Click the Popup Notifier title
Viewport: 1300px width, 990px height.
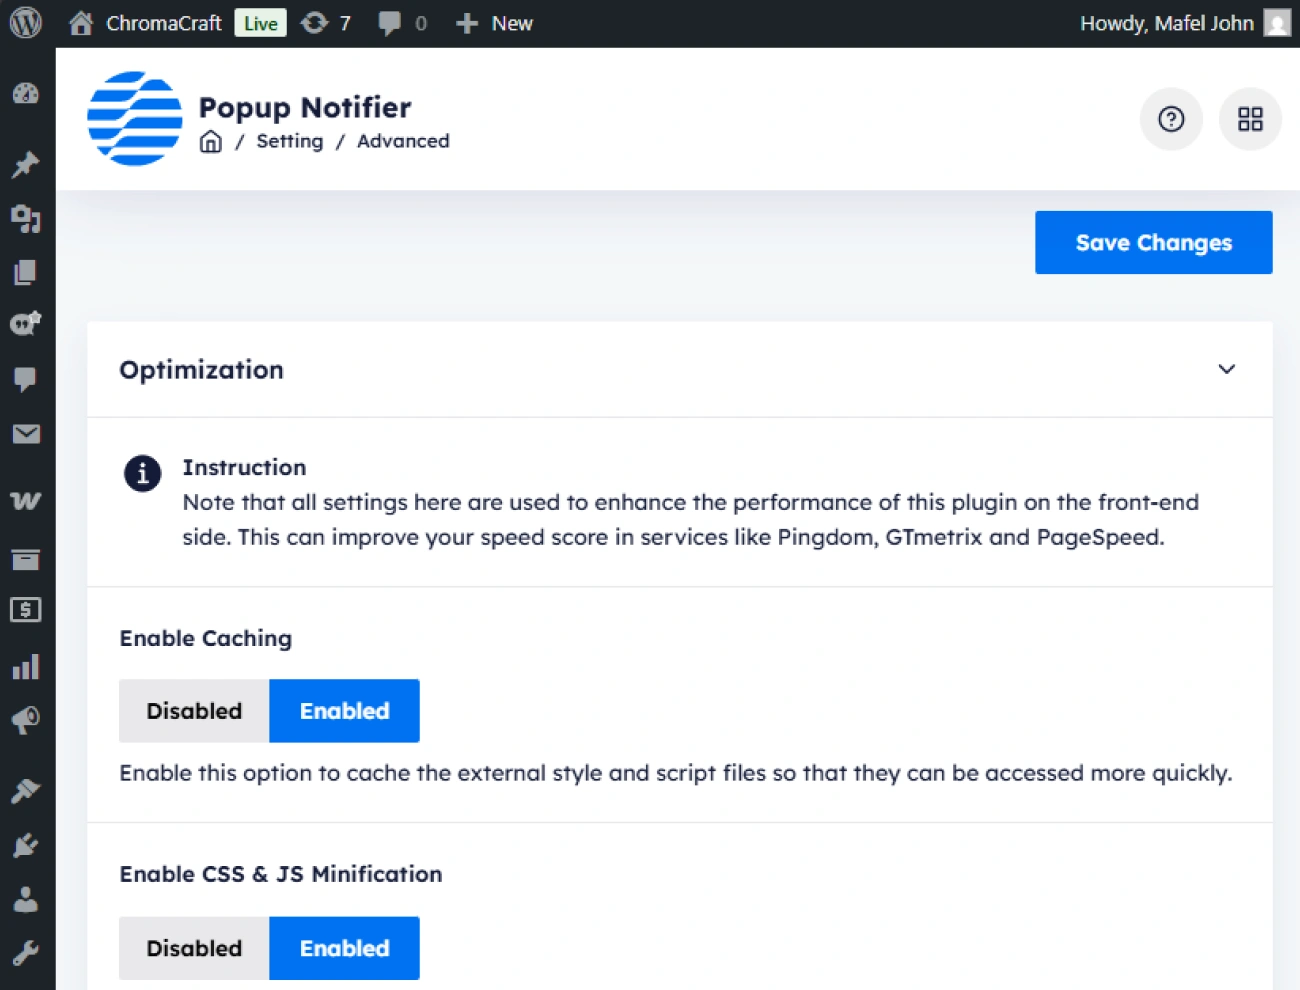(305, 107)
